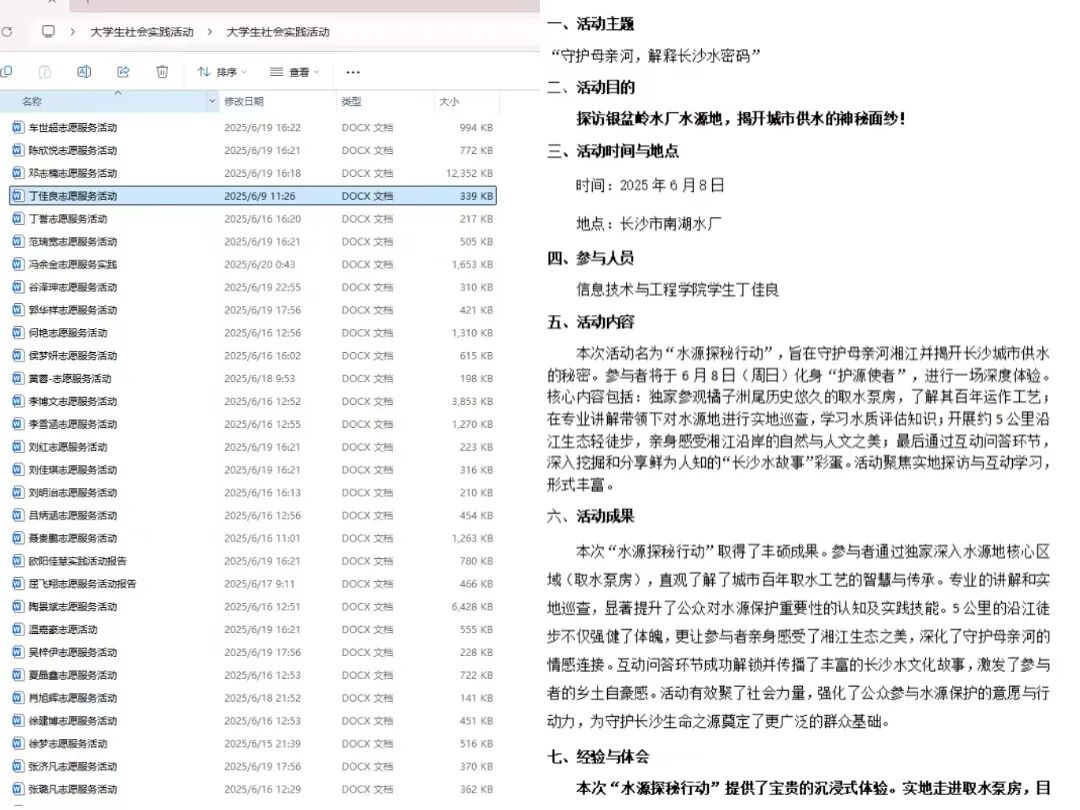Open the three-dot more options menu
This screenshot has width=1080, height=810.
353,72
